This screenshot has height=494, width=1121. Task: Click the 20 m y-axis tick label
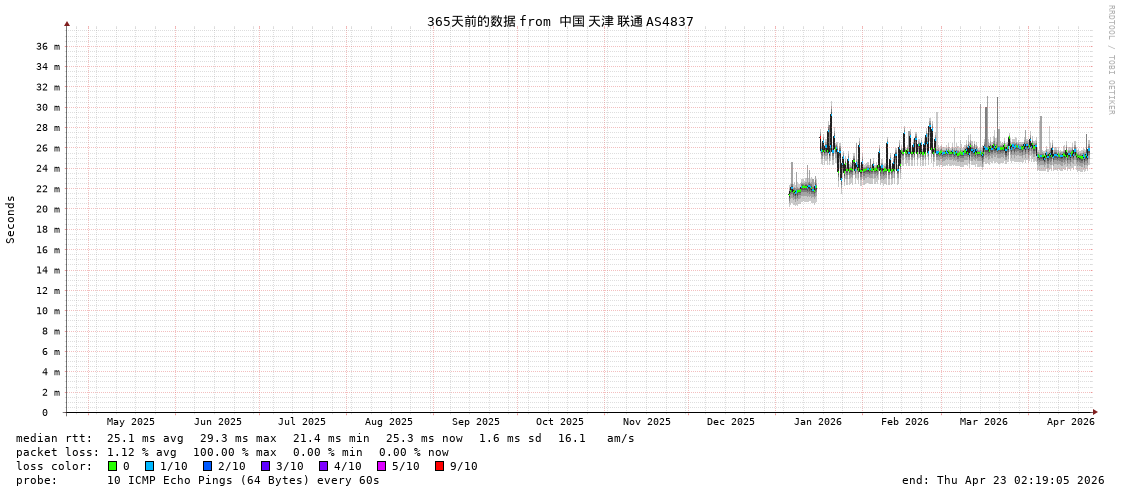coord(48,209)
